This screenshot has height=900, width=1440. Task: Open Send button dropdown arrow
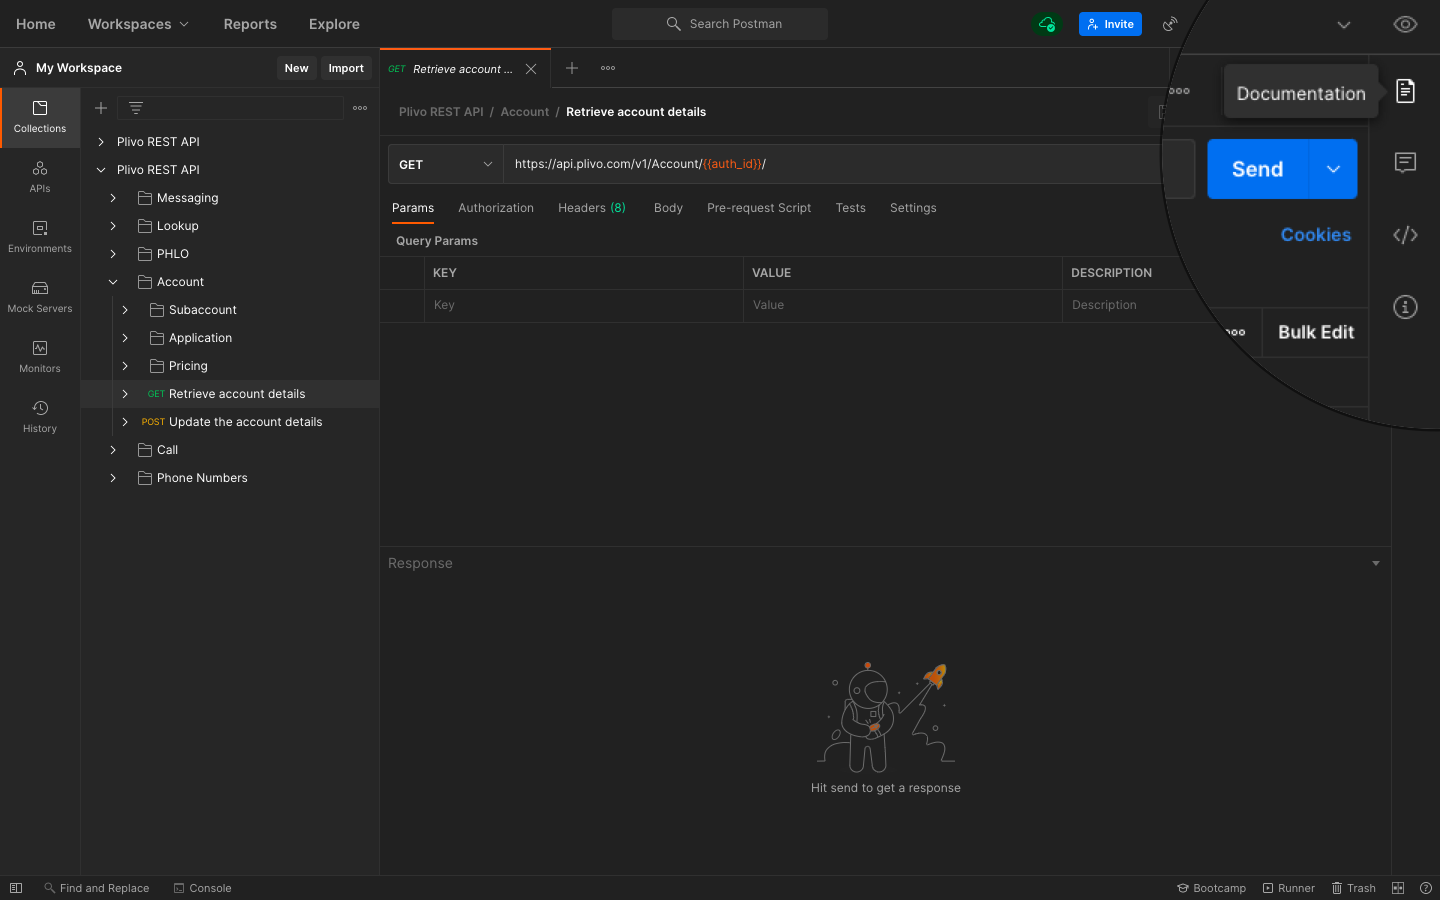pyautogui.click(x=1333, y=169)
